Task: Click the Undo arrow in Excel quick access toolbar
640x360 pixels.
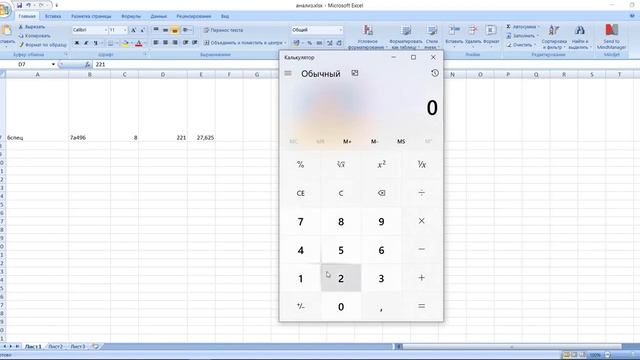Action: point(29,5)
